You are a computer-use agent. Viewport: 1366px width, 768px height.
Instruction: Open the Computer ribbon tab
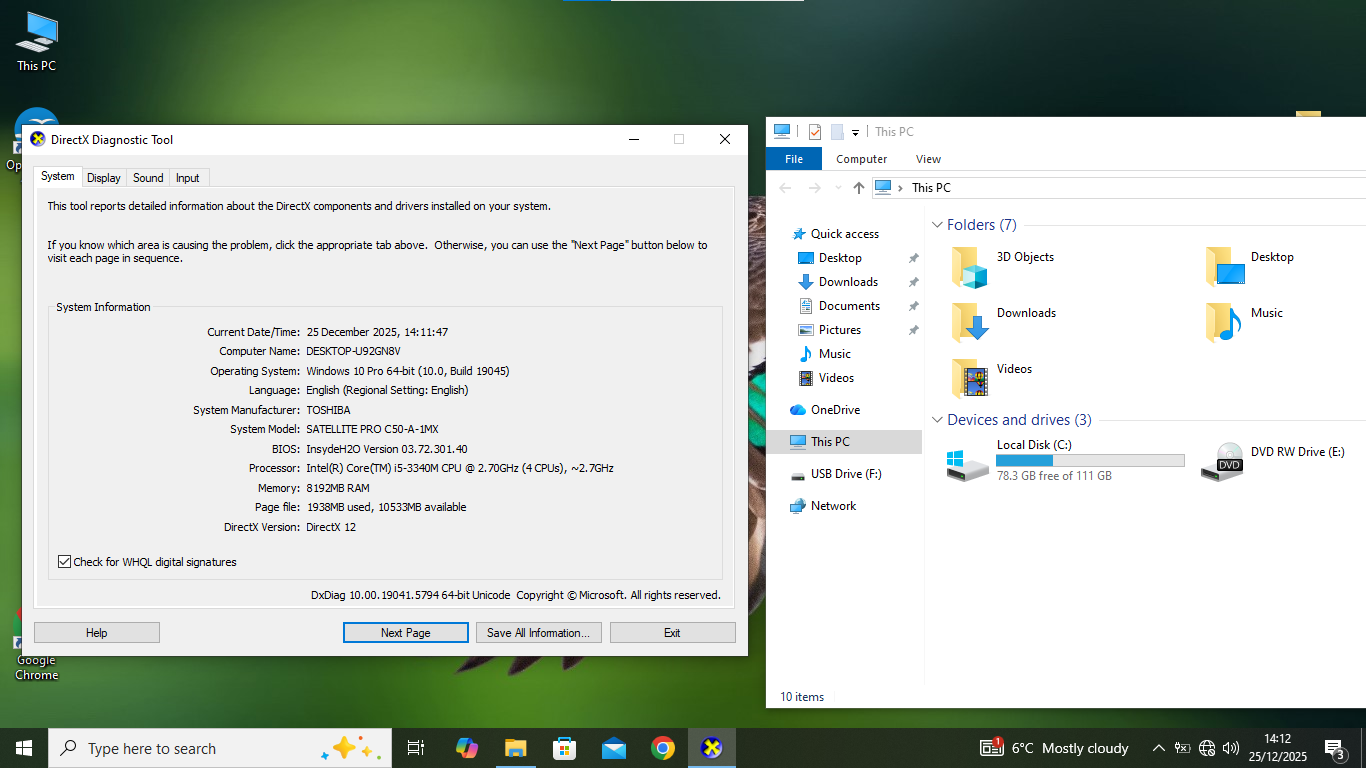[861, 158]
